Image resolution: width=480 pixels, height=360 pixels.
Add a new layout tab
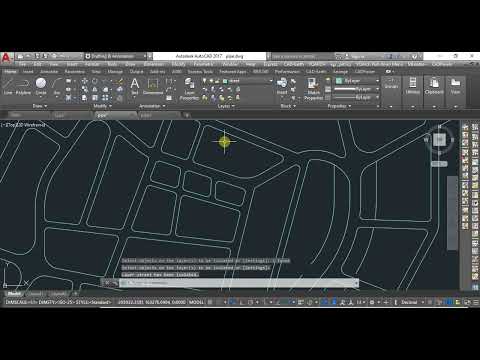pos(76,294)
